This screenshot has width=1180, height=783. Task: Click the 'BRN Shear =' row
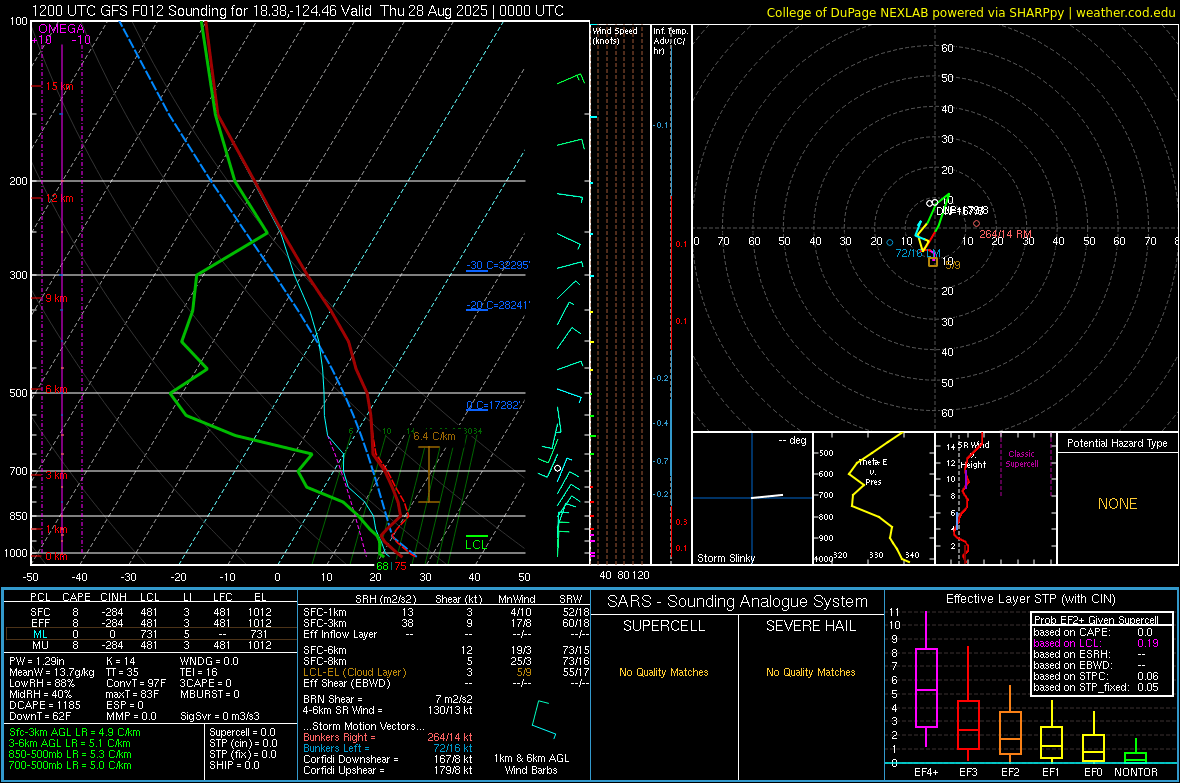pyautogui.click(x=388, y=699)
